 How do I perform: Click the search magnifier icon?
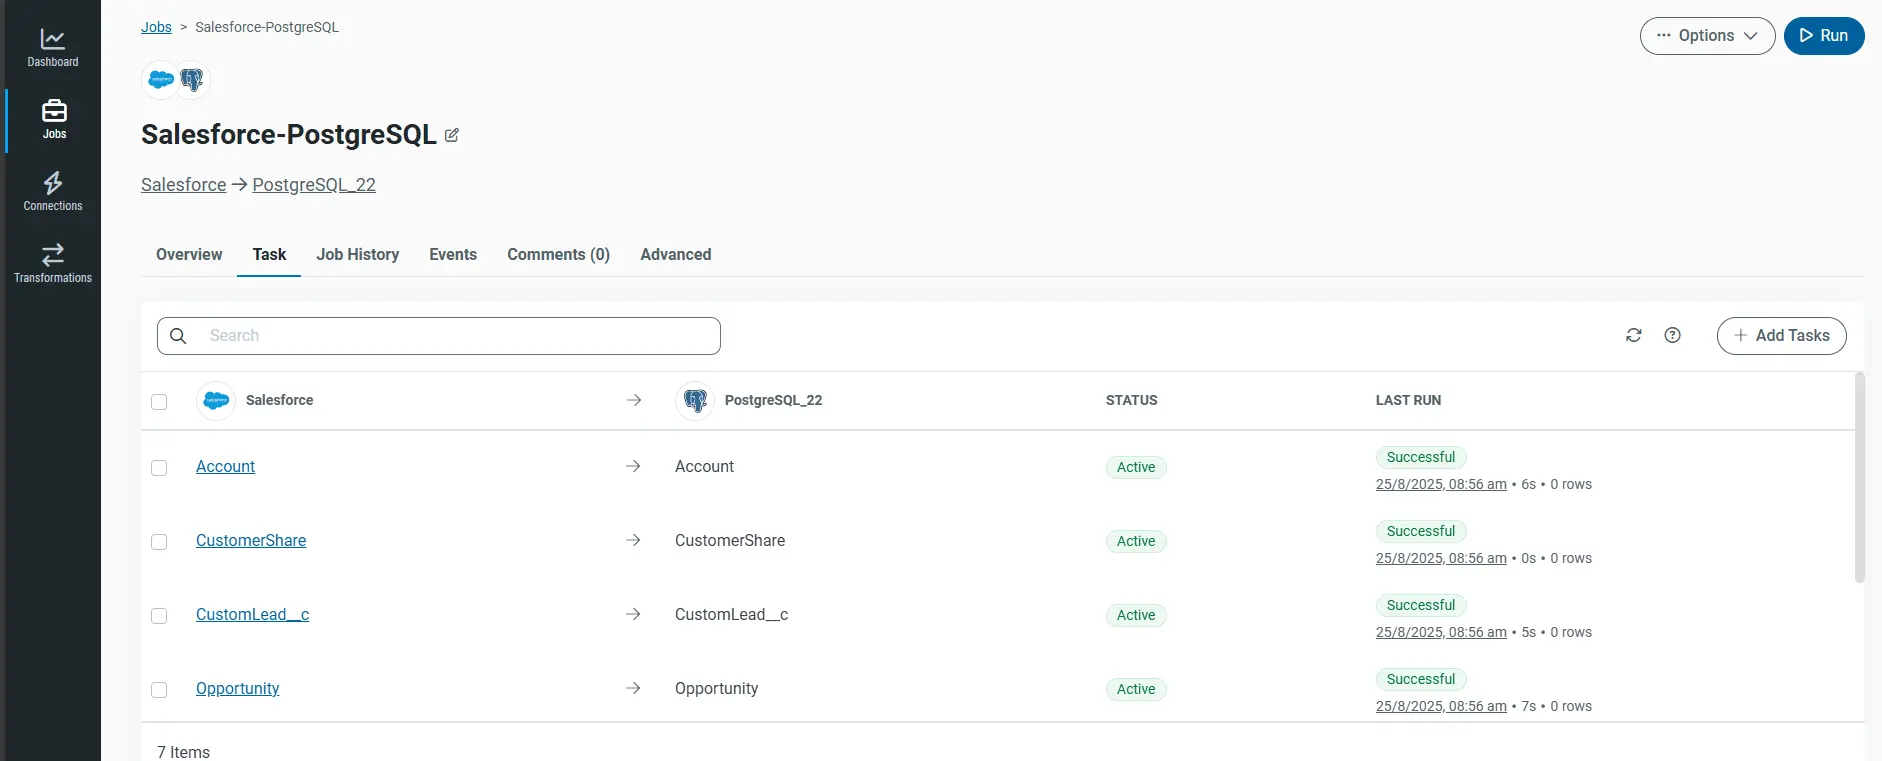(178, 336)
